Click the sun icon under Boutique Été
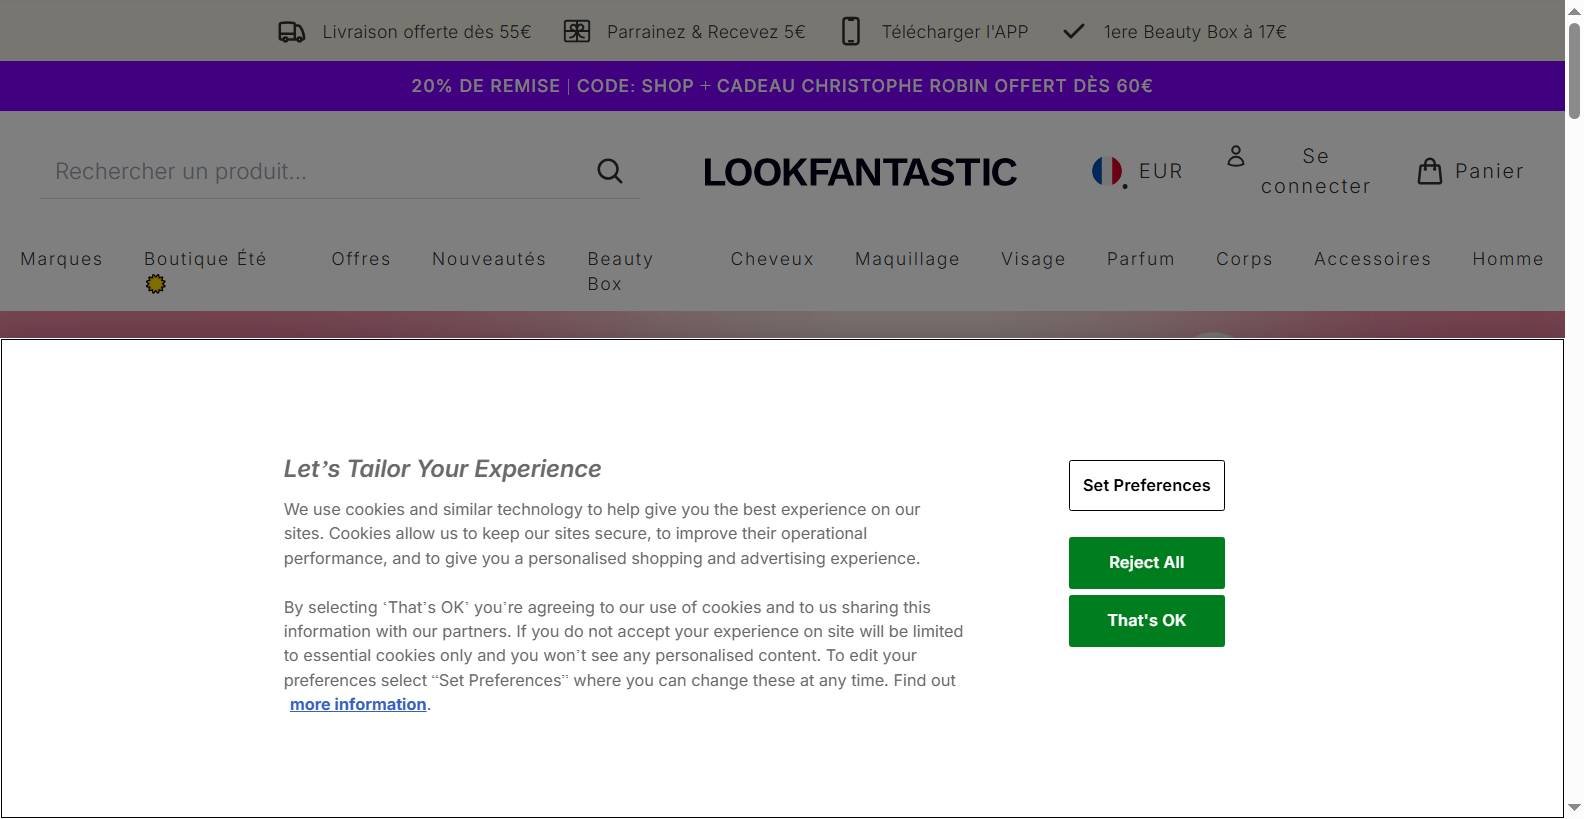 tap(155, 285)
